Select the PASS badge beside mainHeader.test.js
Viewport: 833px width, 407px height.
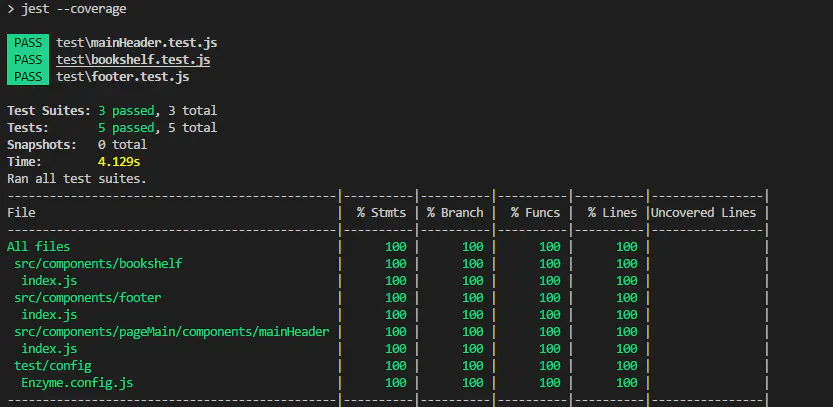(x=28, y=43)
